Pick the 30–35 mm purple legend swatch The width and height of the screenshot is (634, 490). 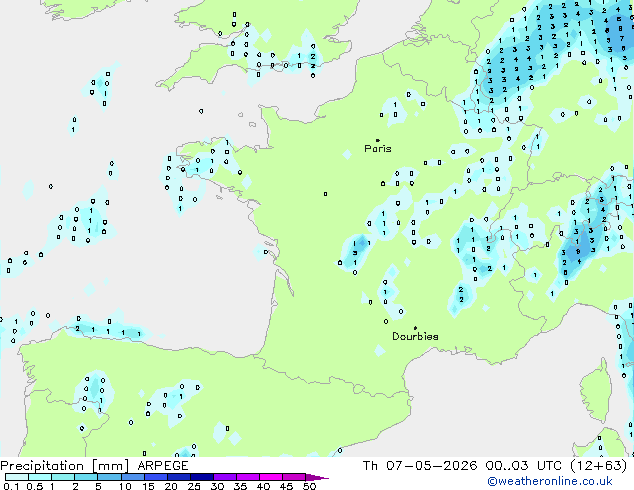tap(225, 477)
